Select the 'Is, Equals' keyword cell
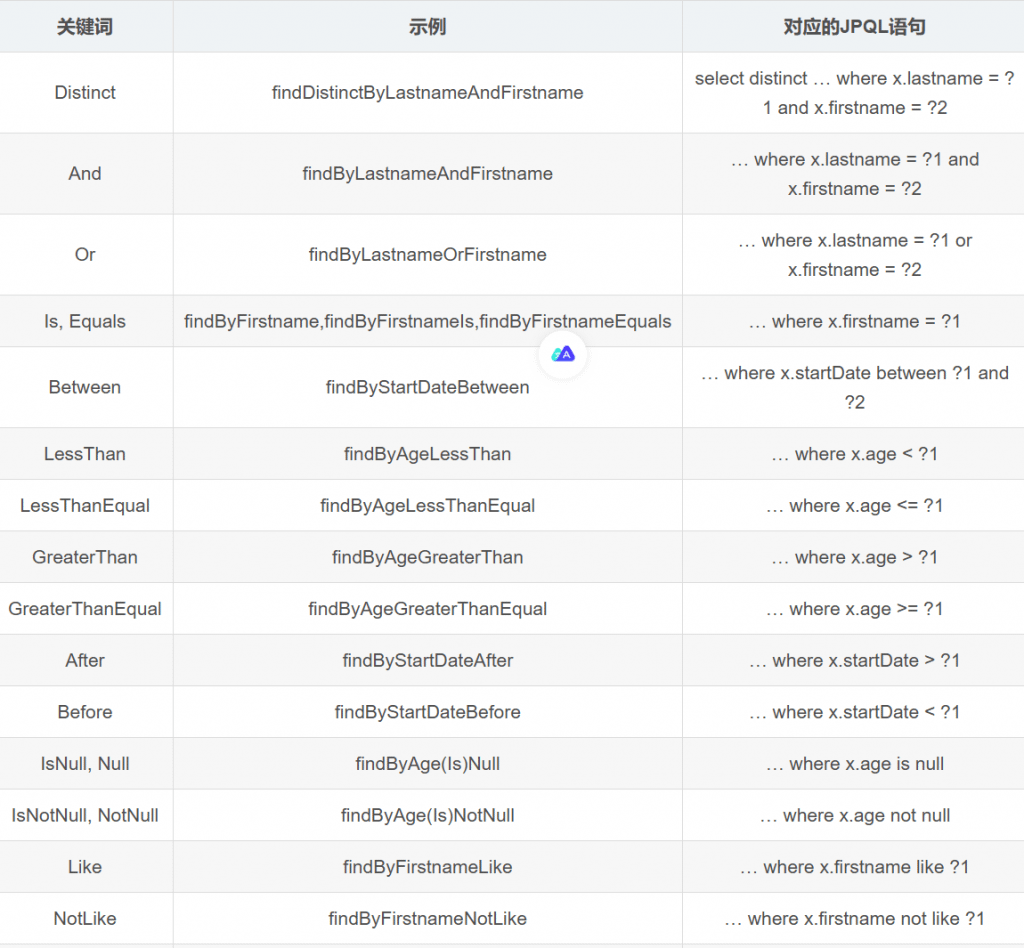This screenshot has width=1024, height=948. 85,322
